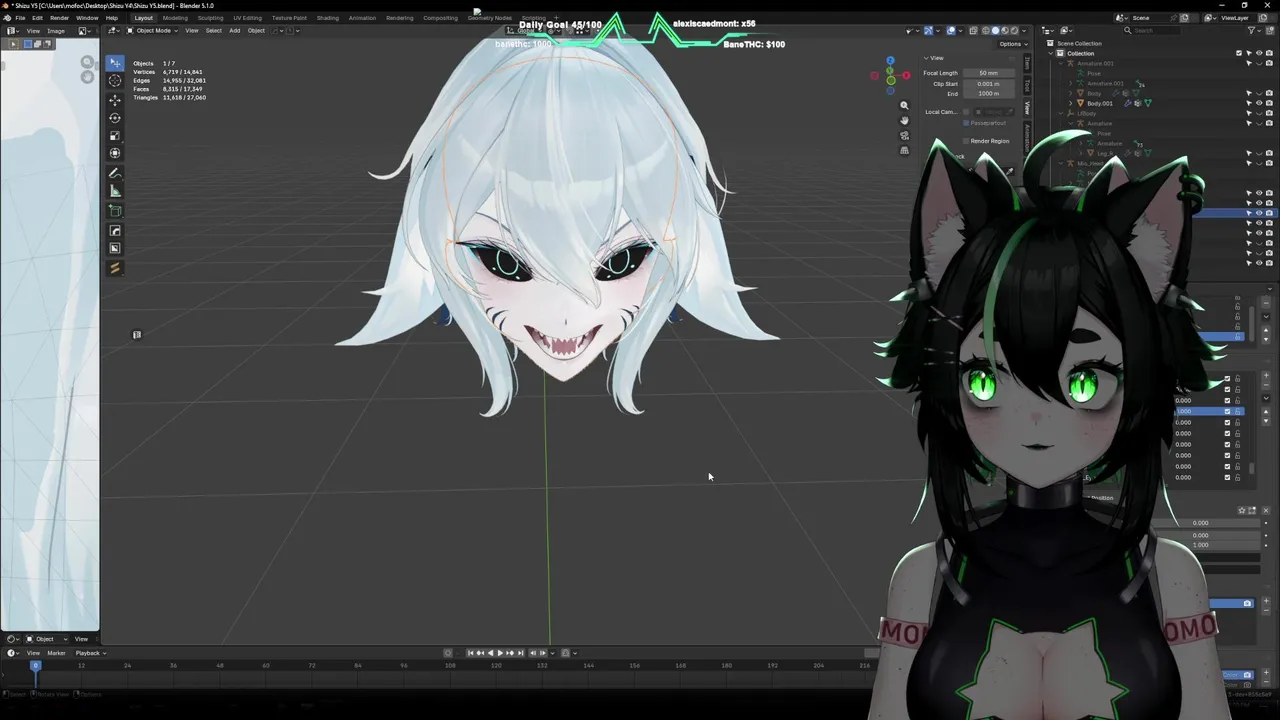Switch to the Shading workspace tab
Image resolution: width=1280 pixels, height=720 pixels.
point(327,18)
